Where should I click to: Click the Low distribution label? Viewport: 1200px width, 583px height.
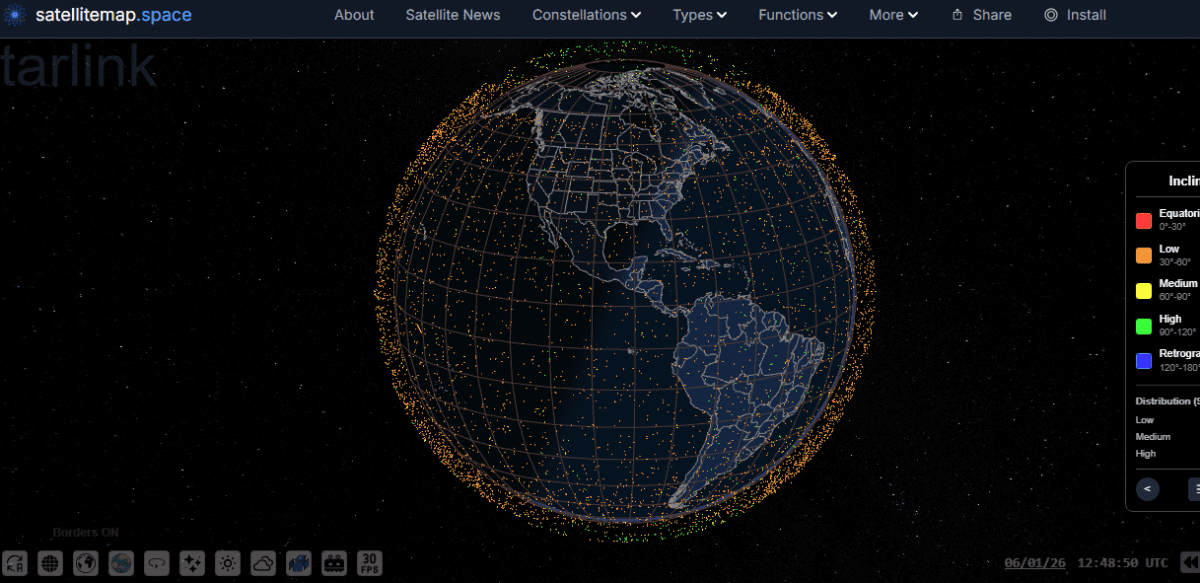[1145, 420]
